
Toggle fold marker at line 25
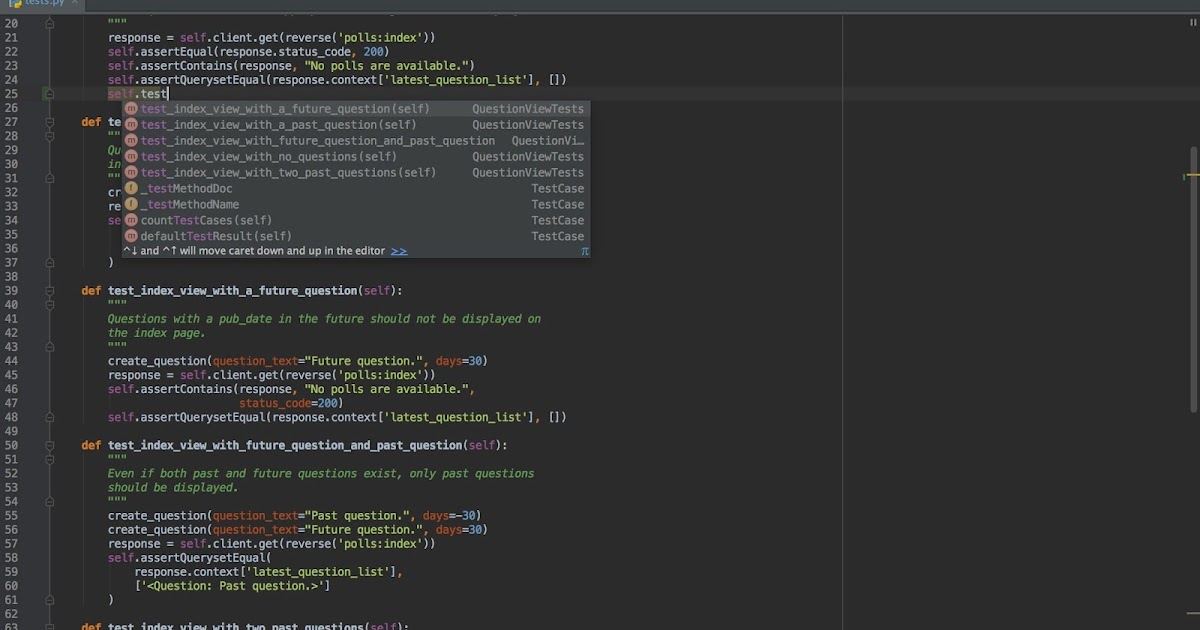point(48,94)
